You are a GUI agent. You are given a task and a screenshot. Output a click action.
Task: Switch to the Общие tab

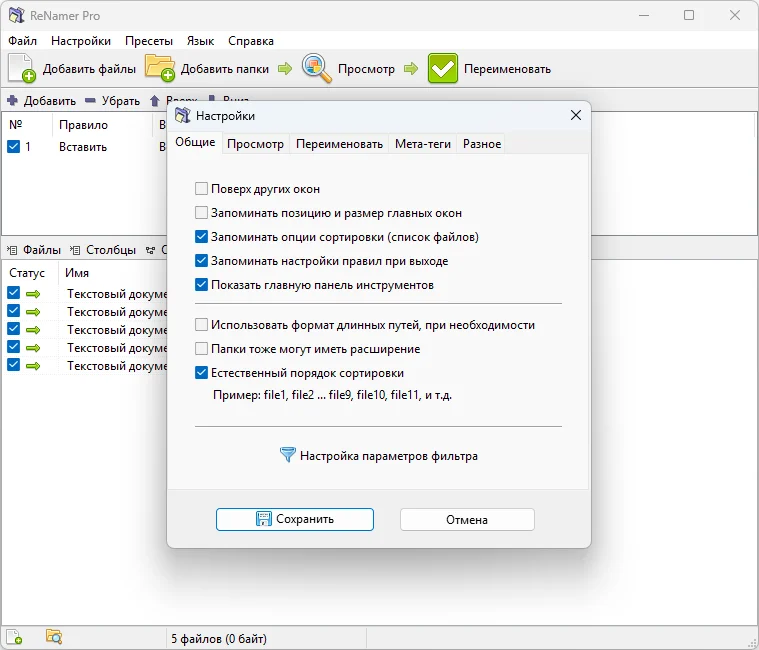pyautogui.click(x=195, y=142)
